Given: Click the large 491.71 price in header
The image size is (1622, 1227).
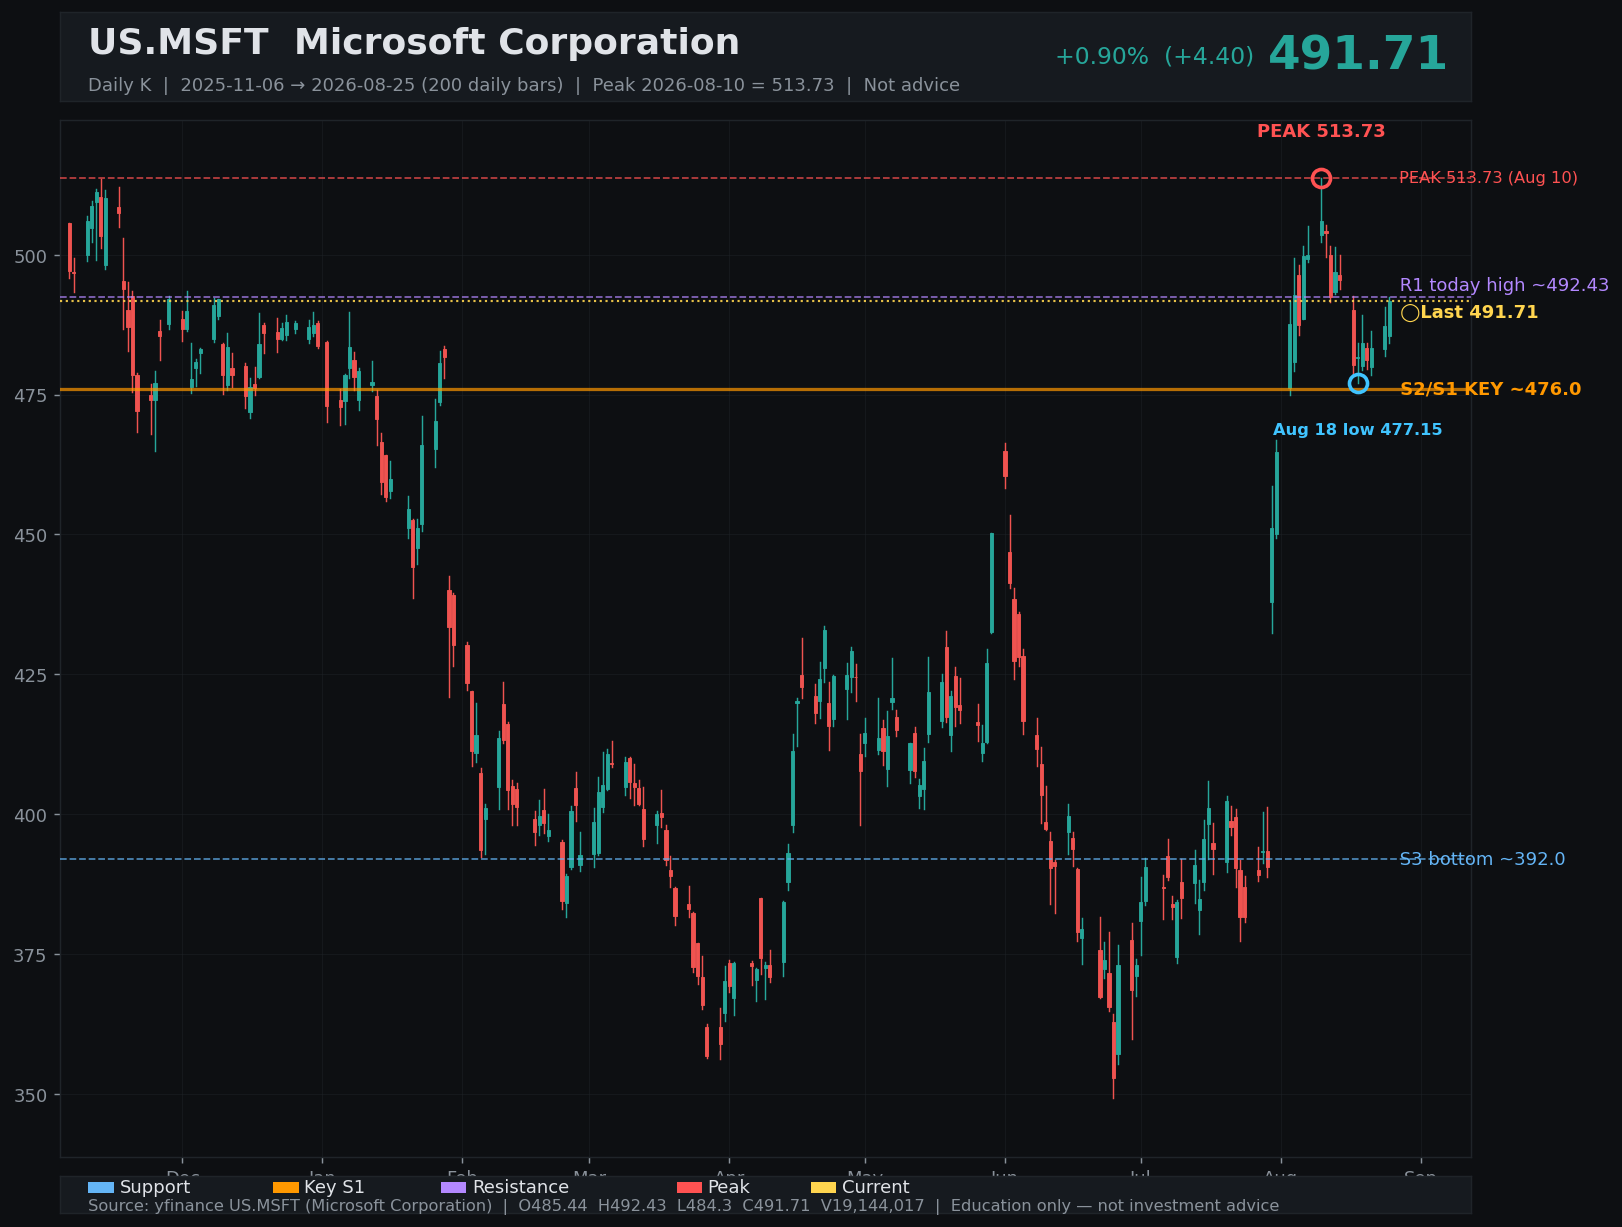Looking at the screenshot, I should tap(1357, 54).
